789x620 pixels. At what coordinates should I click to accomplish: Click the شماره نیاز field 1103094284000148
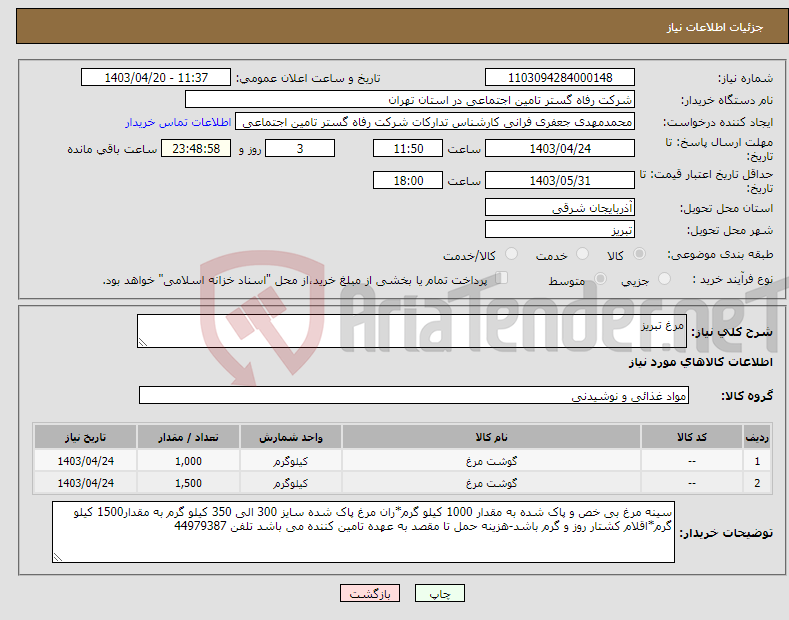[560, 78]
